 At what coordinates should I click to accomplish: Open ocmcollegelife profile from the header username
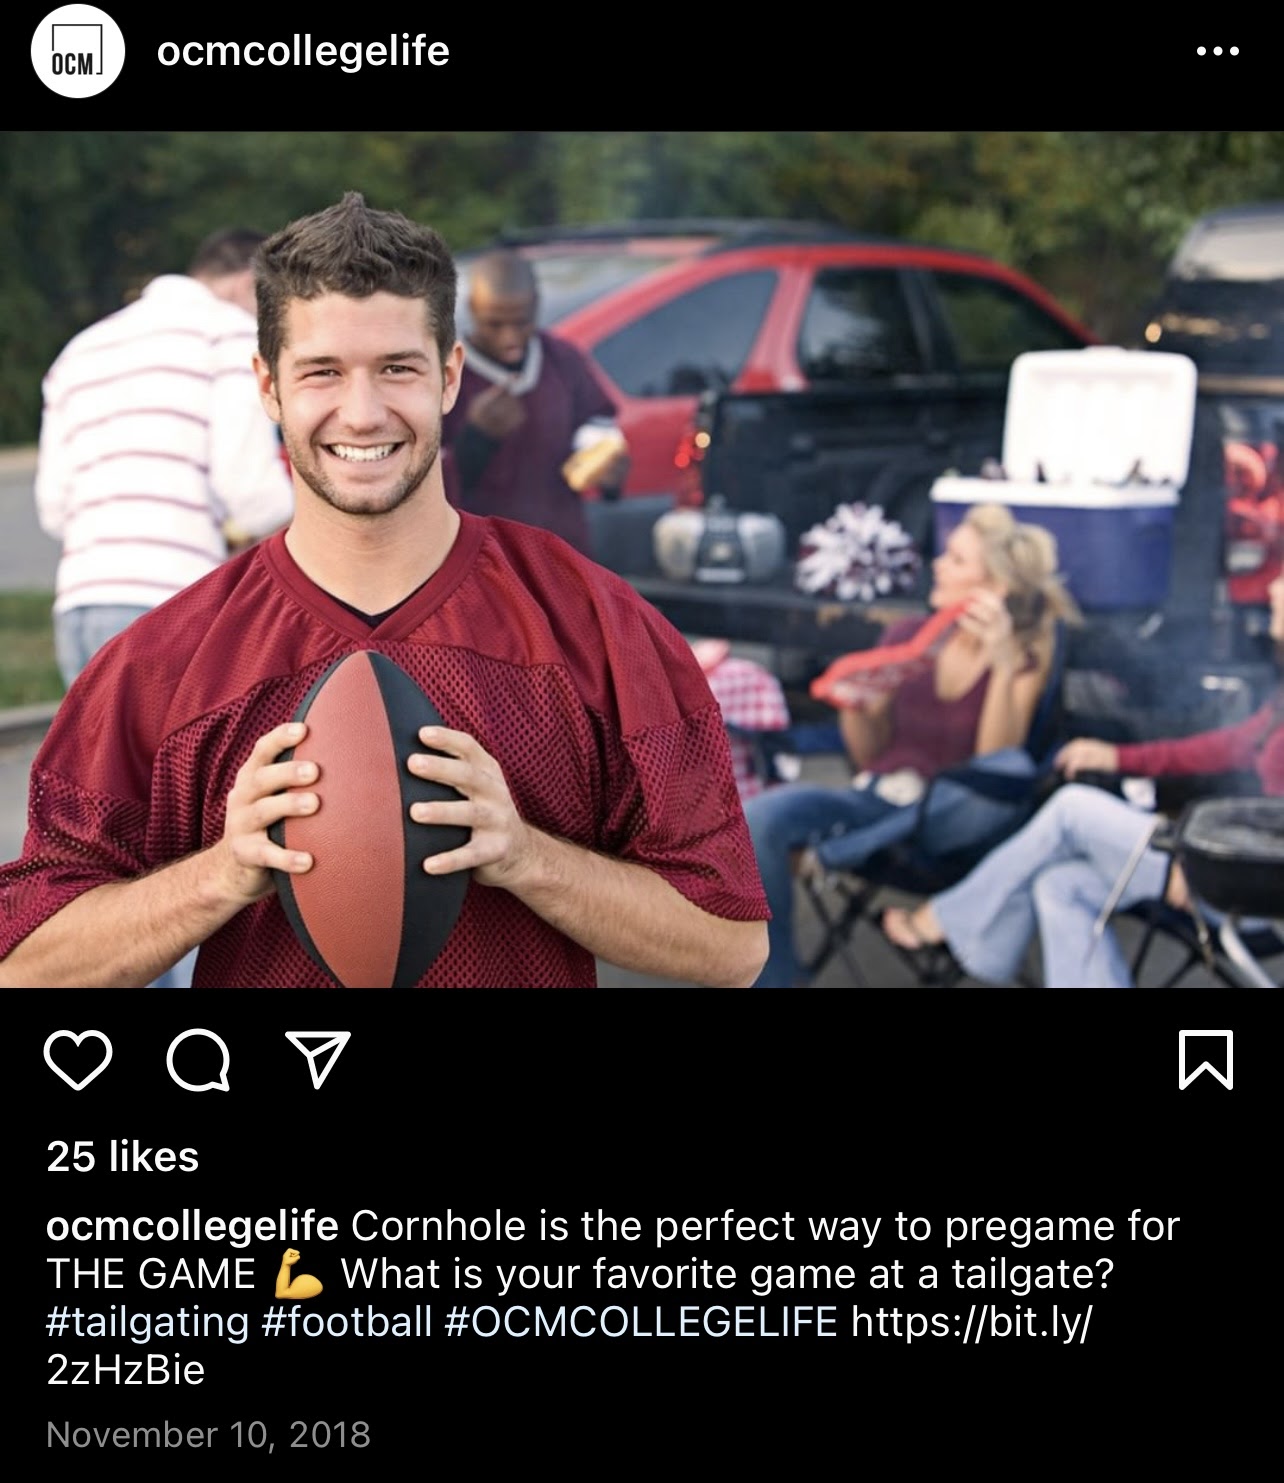coord(303,51)
